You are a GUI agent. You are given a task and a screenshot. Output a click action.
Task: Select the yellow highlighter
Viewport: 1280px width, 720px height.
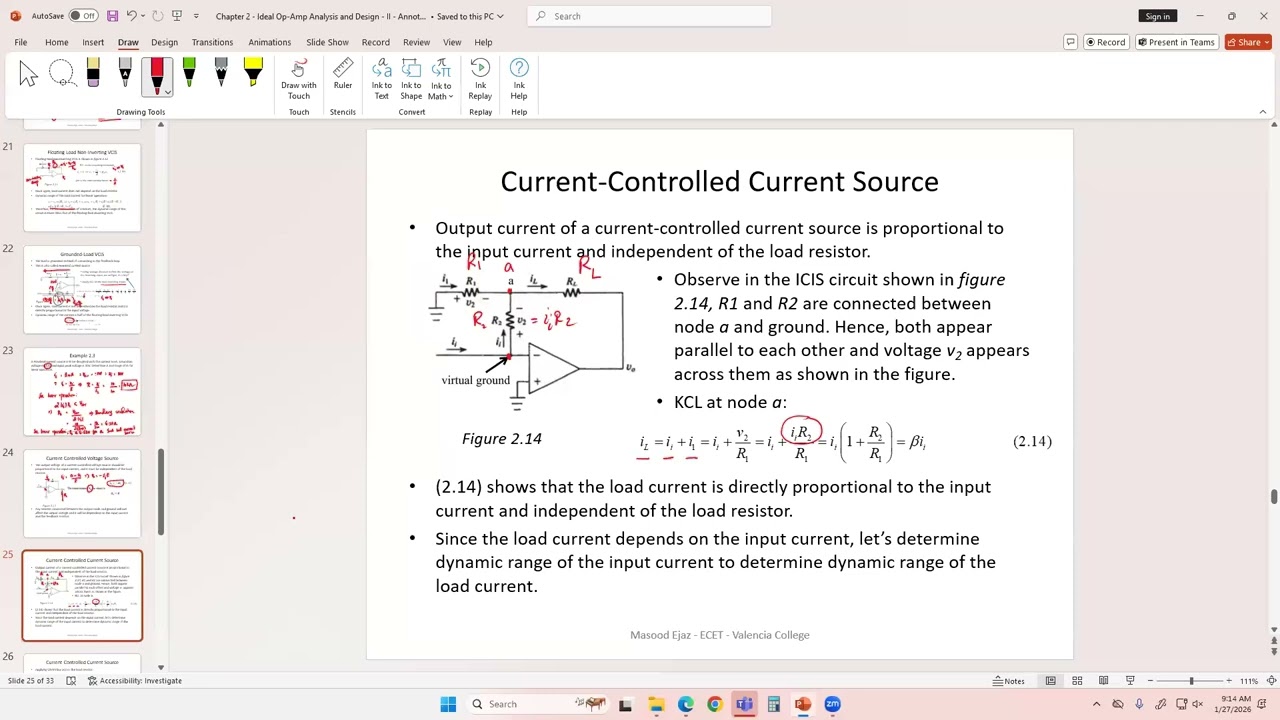(253, 74)
